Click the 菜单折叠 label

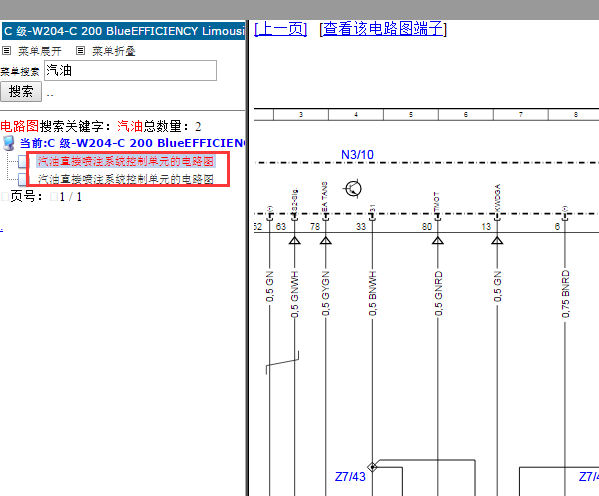click(x=114, y=51)
